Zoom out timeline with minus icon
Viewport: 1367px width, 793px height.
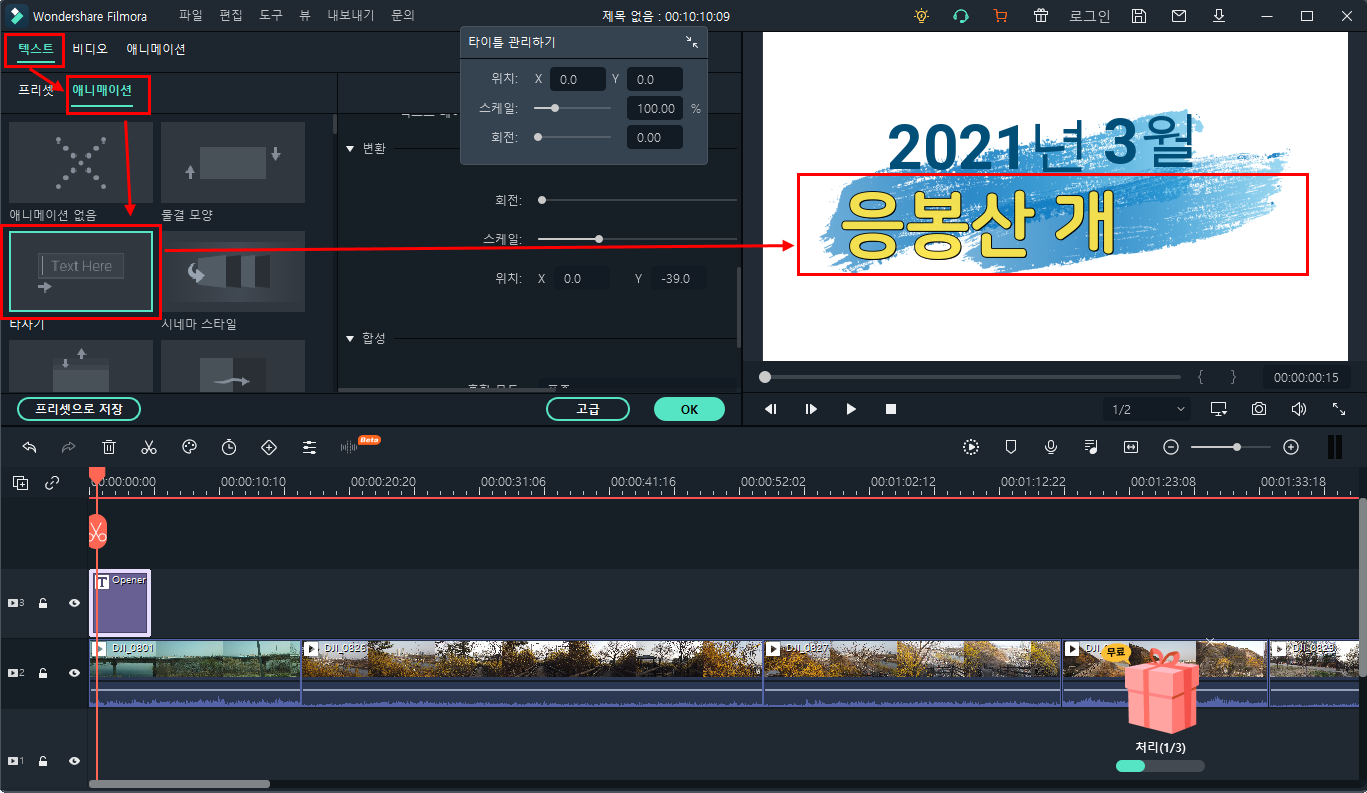[1171, 447]
